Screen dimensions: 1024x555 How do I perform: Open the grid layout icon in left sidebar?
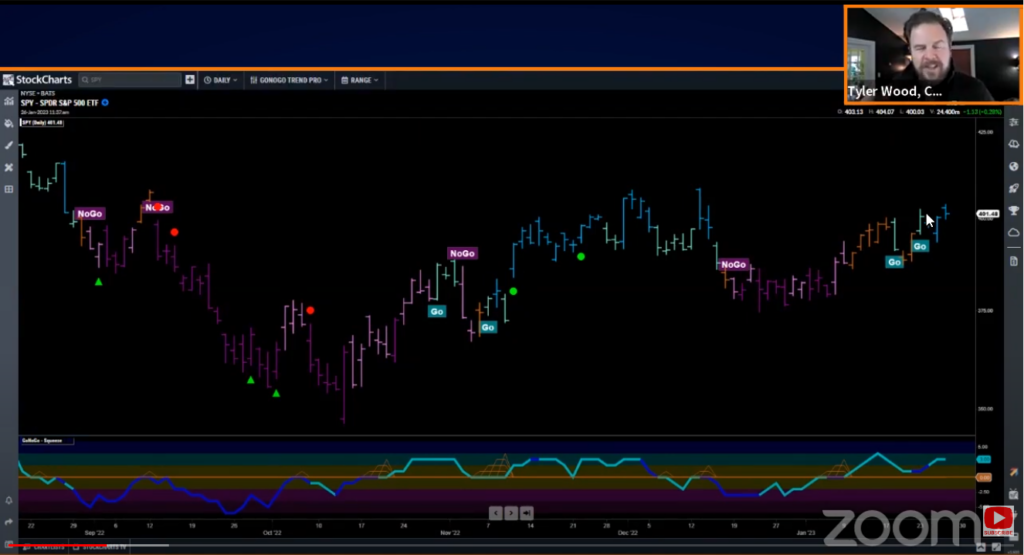coord(8,189)
